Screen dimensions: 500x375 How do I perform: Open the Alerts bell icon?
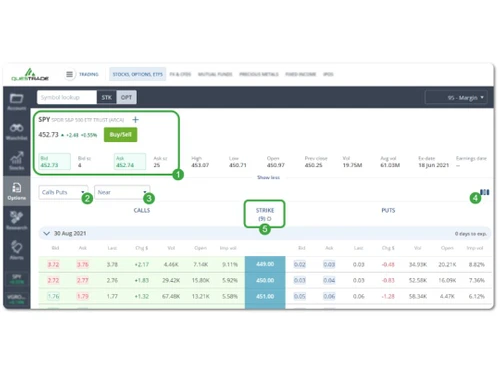click(16, 250)
